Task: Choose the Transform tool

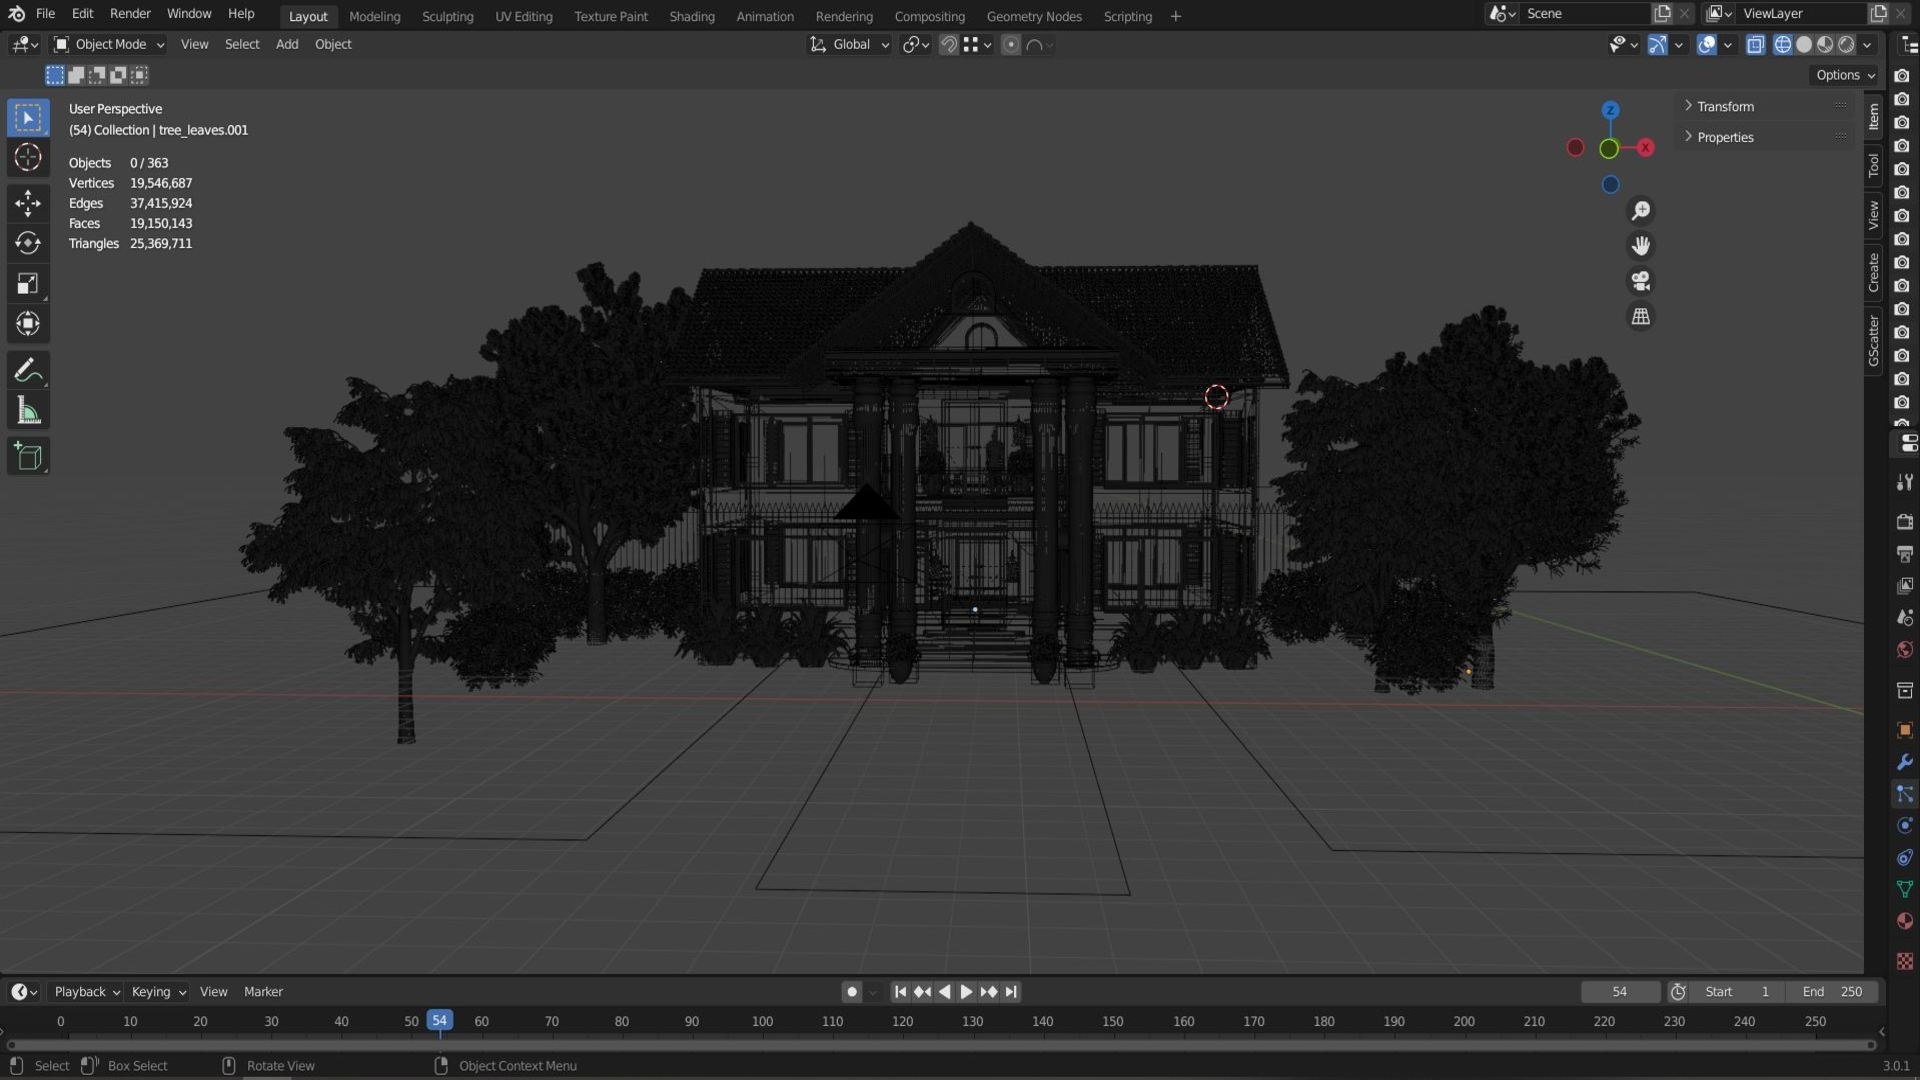Action: pos(28,323)
